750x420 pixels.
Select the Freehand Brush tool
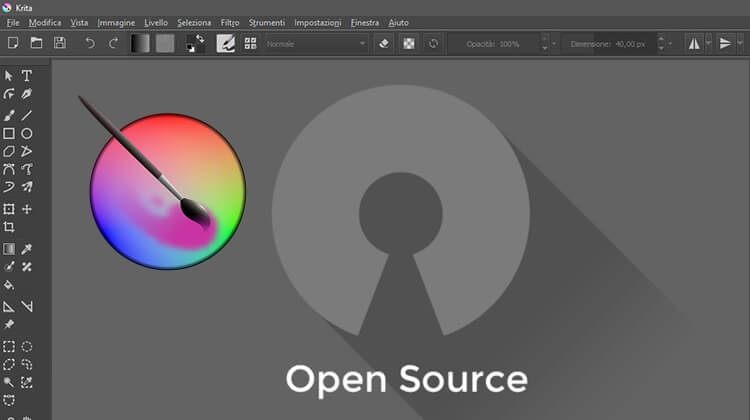coord(9,115)
